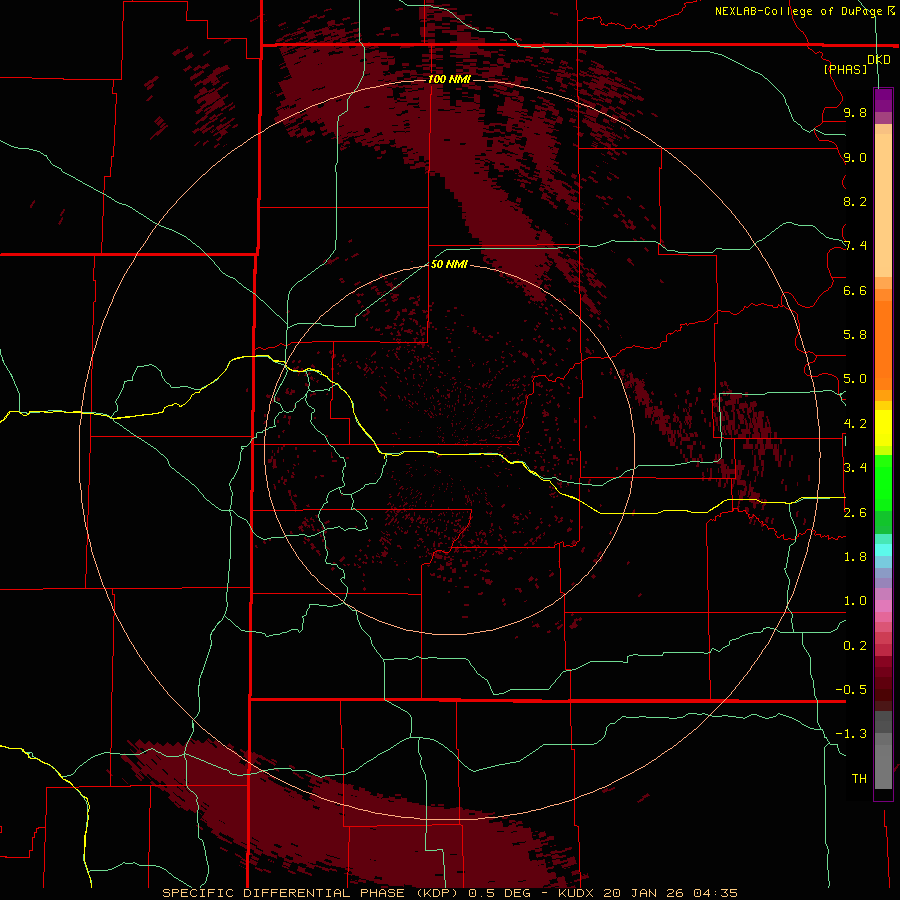This screenshot has height=900, width=900.
Task: Click the 1.0 value on color scale
Action: pyautogui.click(x=855, y=601)
